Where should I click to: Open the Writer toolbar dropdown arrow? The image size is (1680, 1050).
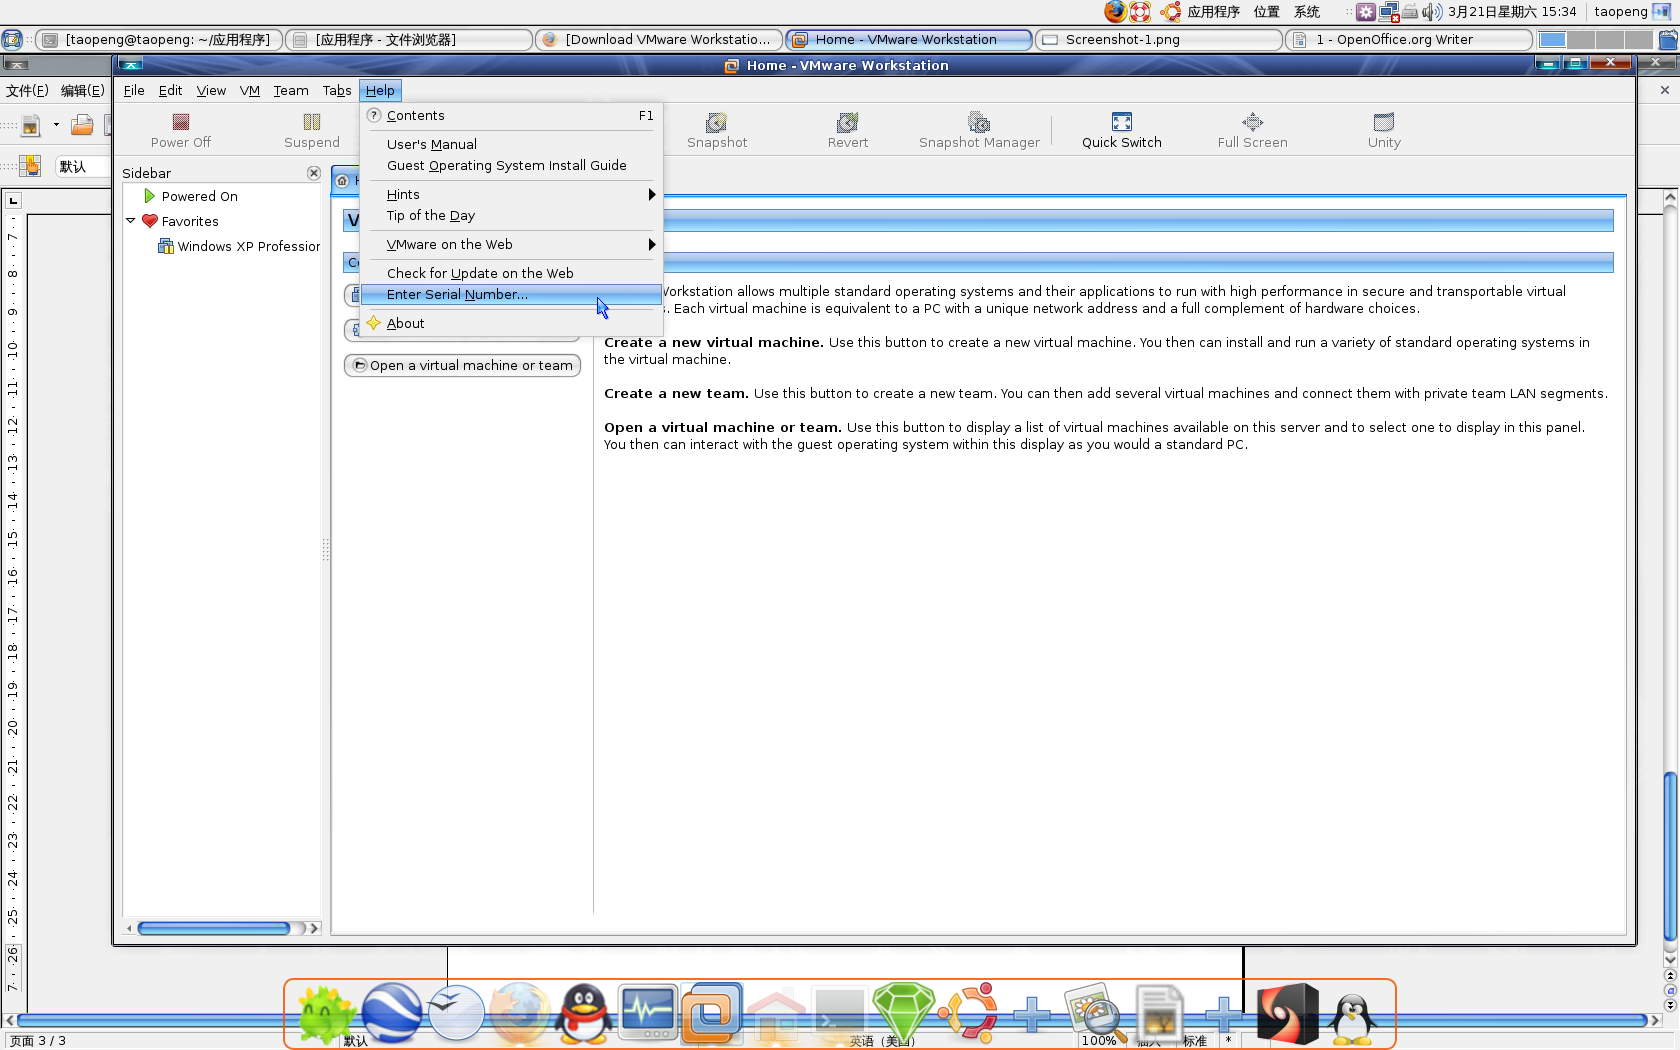pyautogui.click(x=56, y=125)
